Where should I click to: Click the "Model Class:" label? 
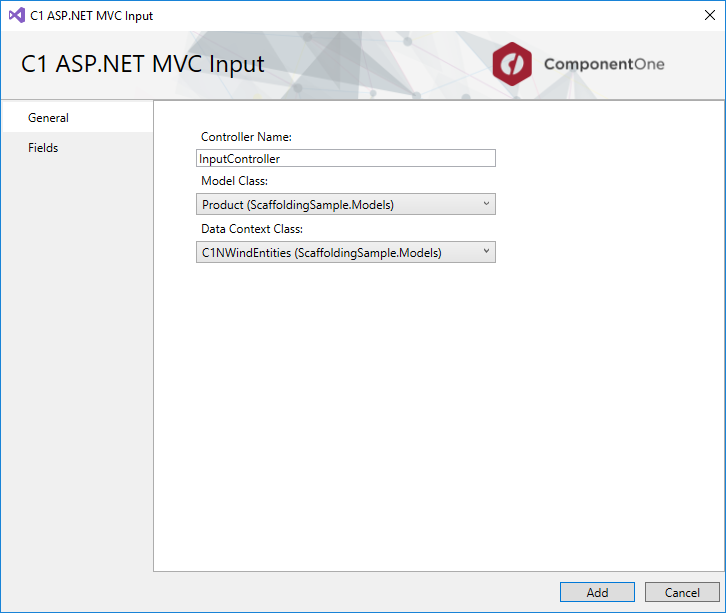pos(234,181)
